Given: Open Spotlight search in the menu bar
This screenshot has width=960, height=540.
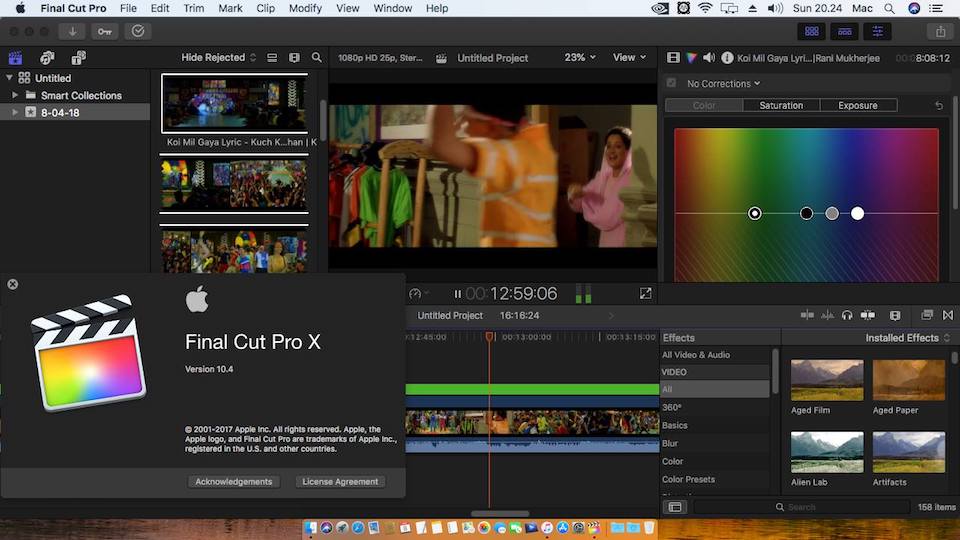Looking at the screenshot, I should (x=889, y=9).
